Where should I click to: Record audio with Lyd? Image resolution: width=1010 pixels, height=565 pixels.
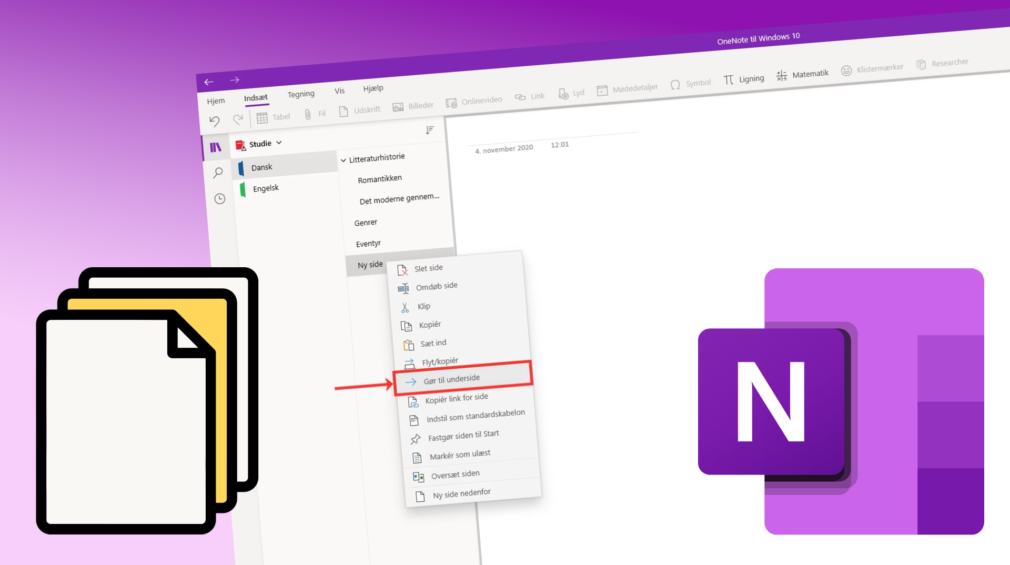pos(571,93)
